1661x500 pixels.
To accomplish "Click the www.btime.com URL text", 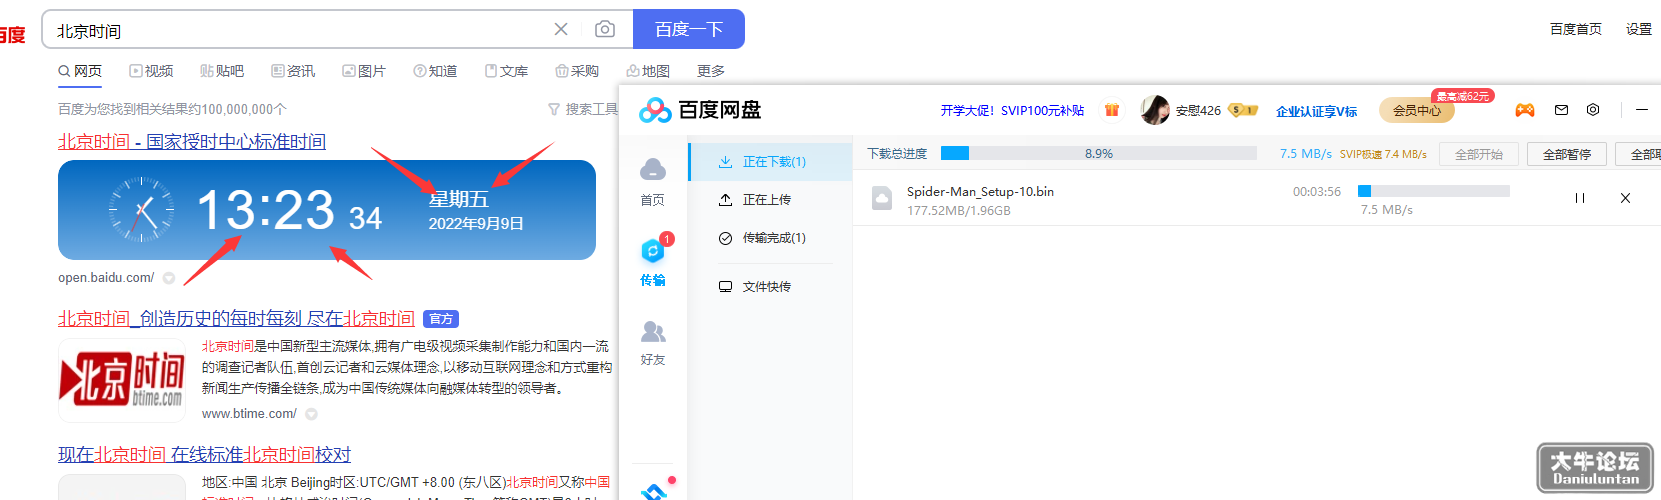I will 249,414.
